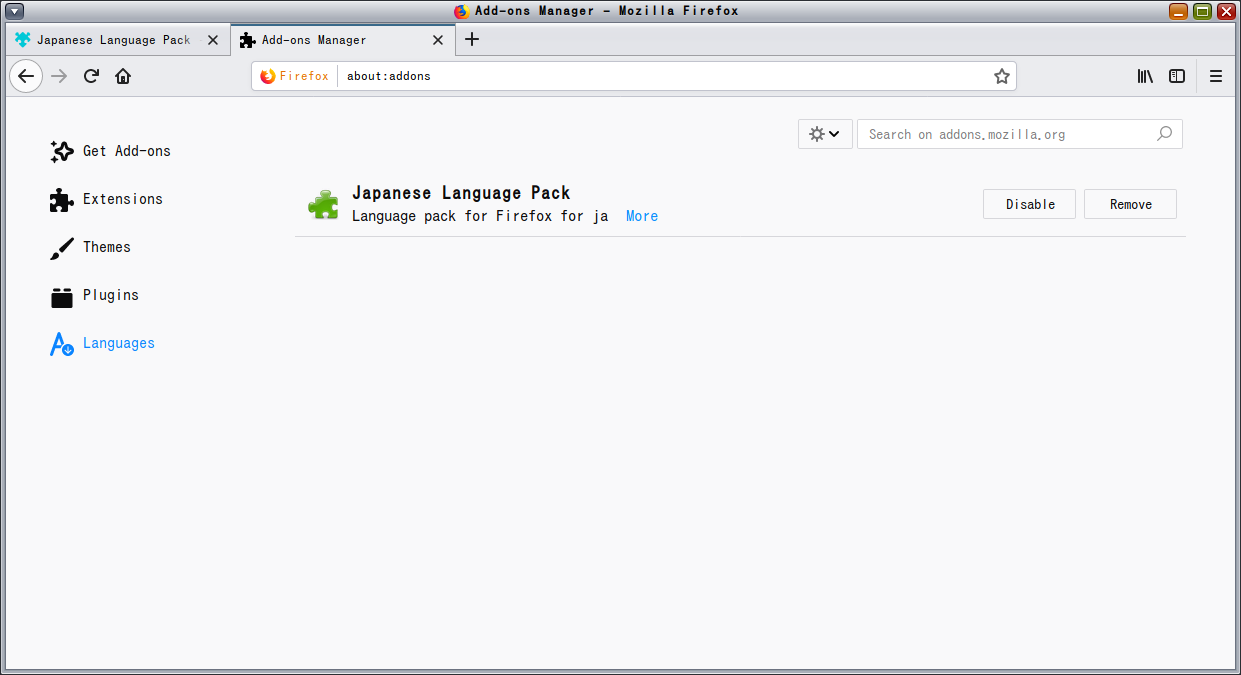This screenshot has width=1241, height=675.
Task: Open a new tab
Action: click(x=473, y=39)
